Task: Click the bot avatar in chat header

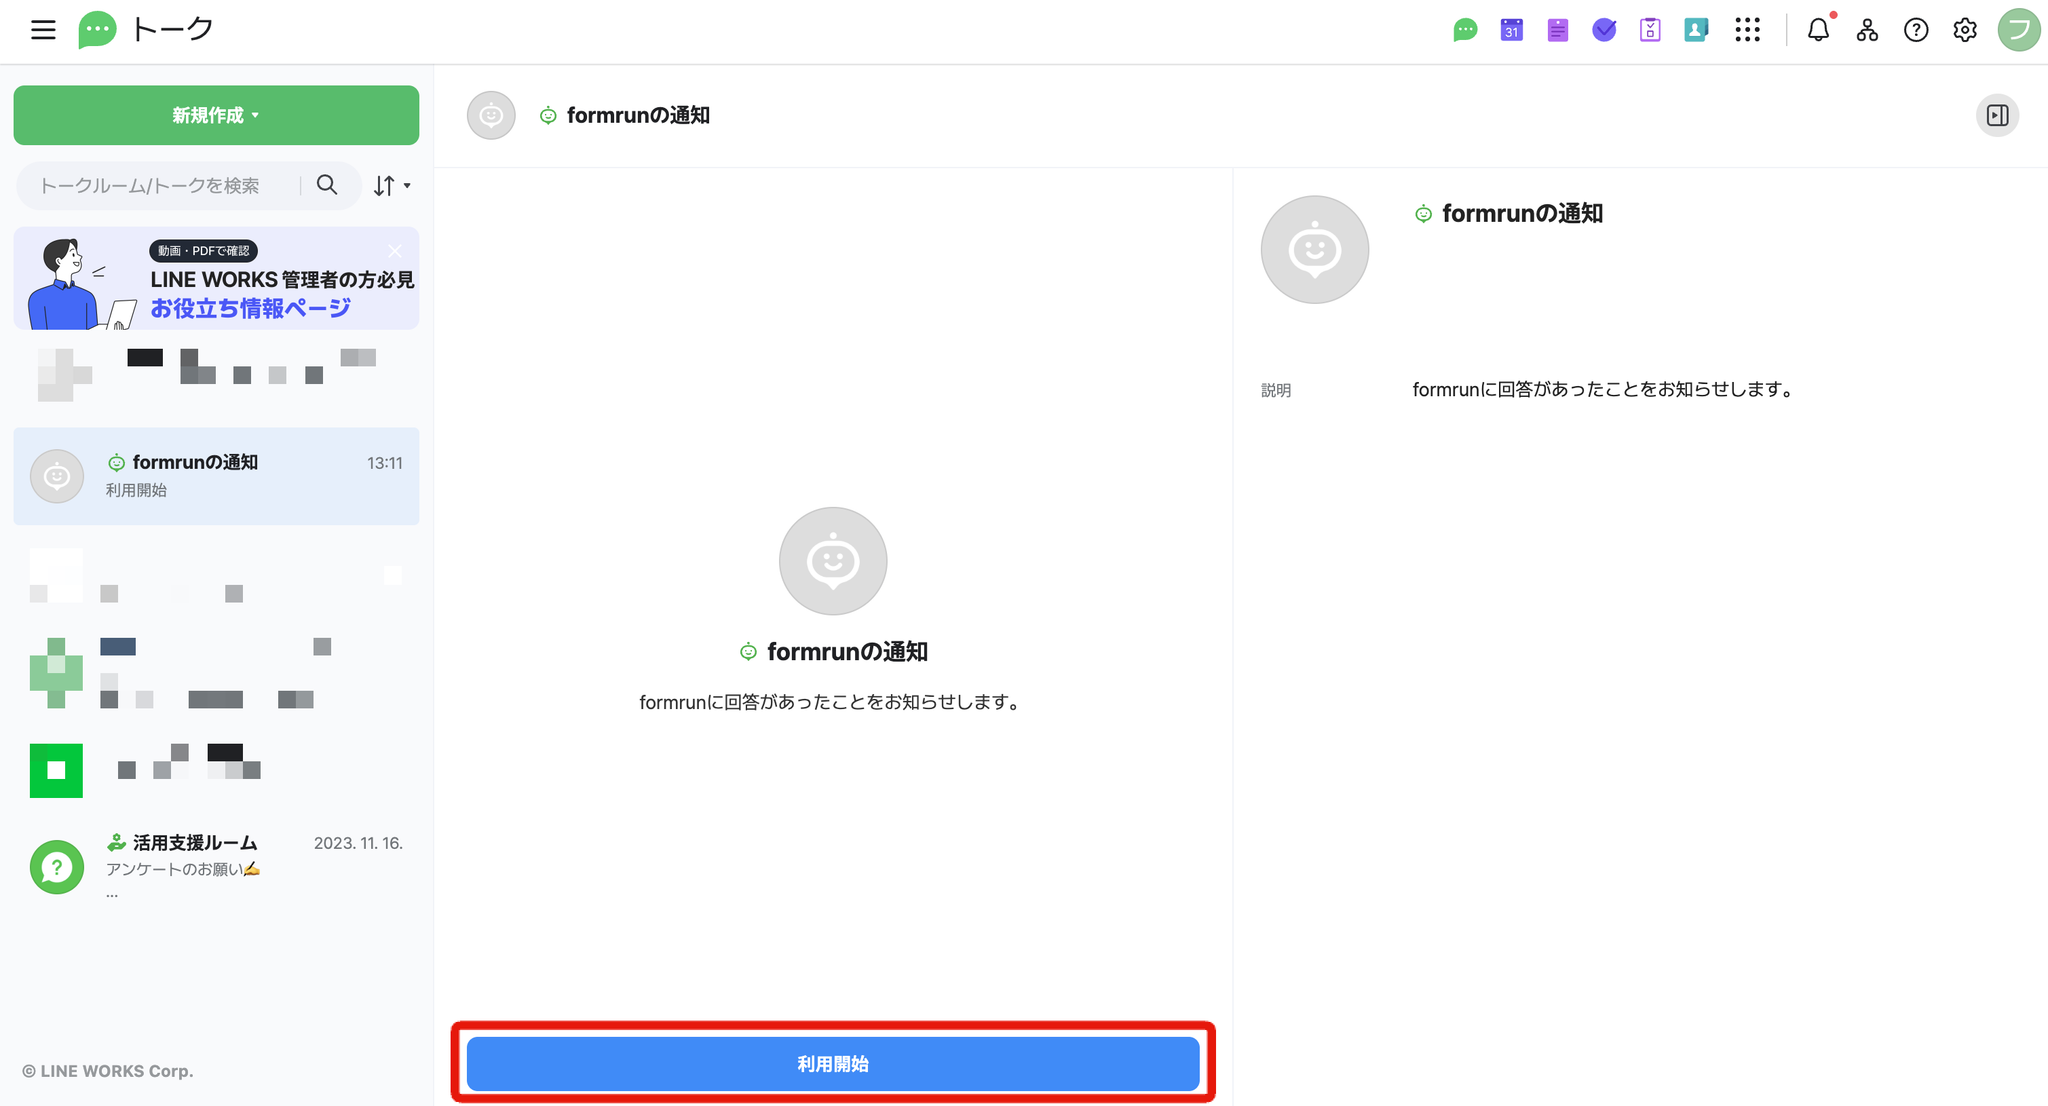Action: coord(491,115)
